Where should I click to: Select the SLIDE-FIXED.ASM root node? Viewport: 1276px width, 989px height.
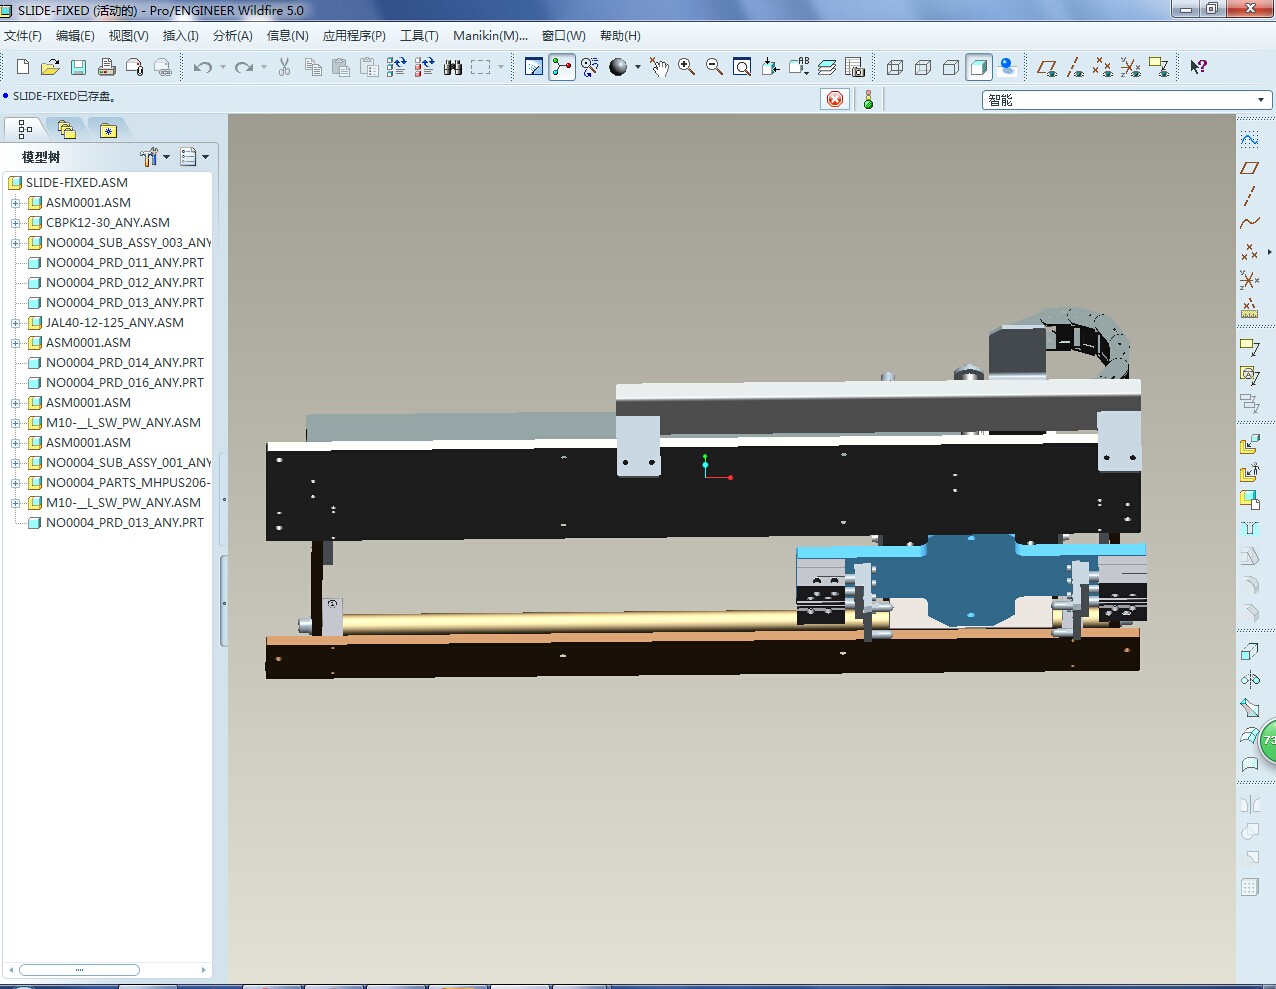[x=77, y=183]
